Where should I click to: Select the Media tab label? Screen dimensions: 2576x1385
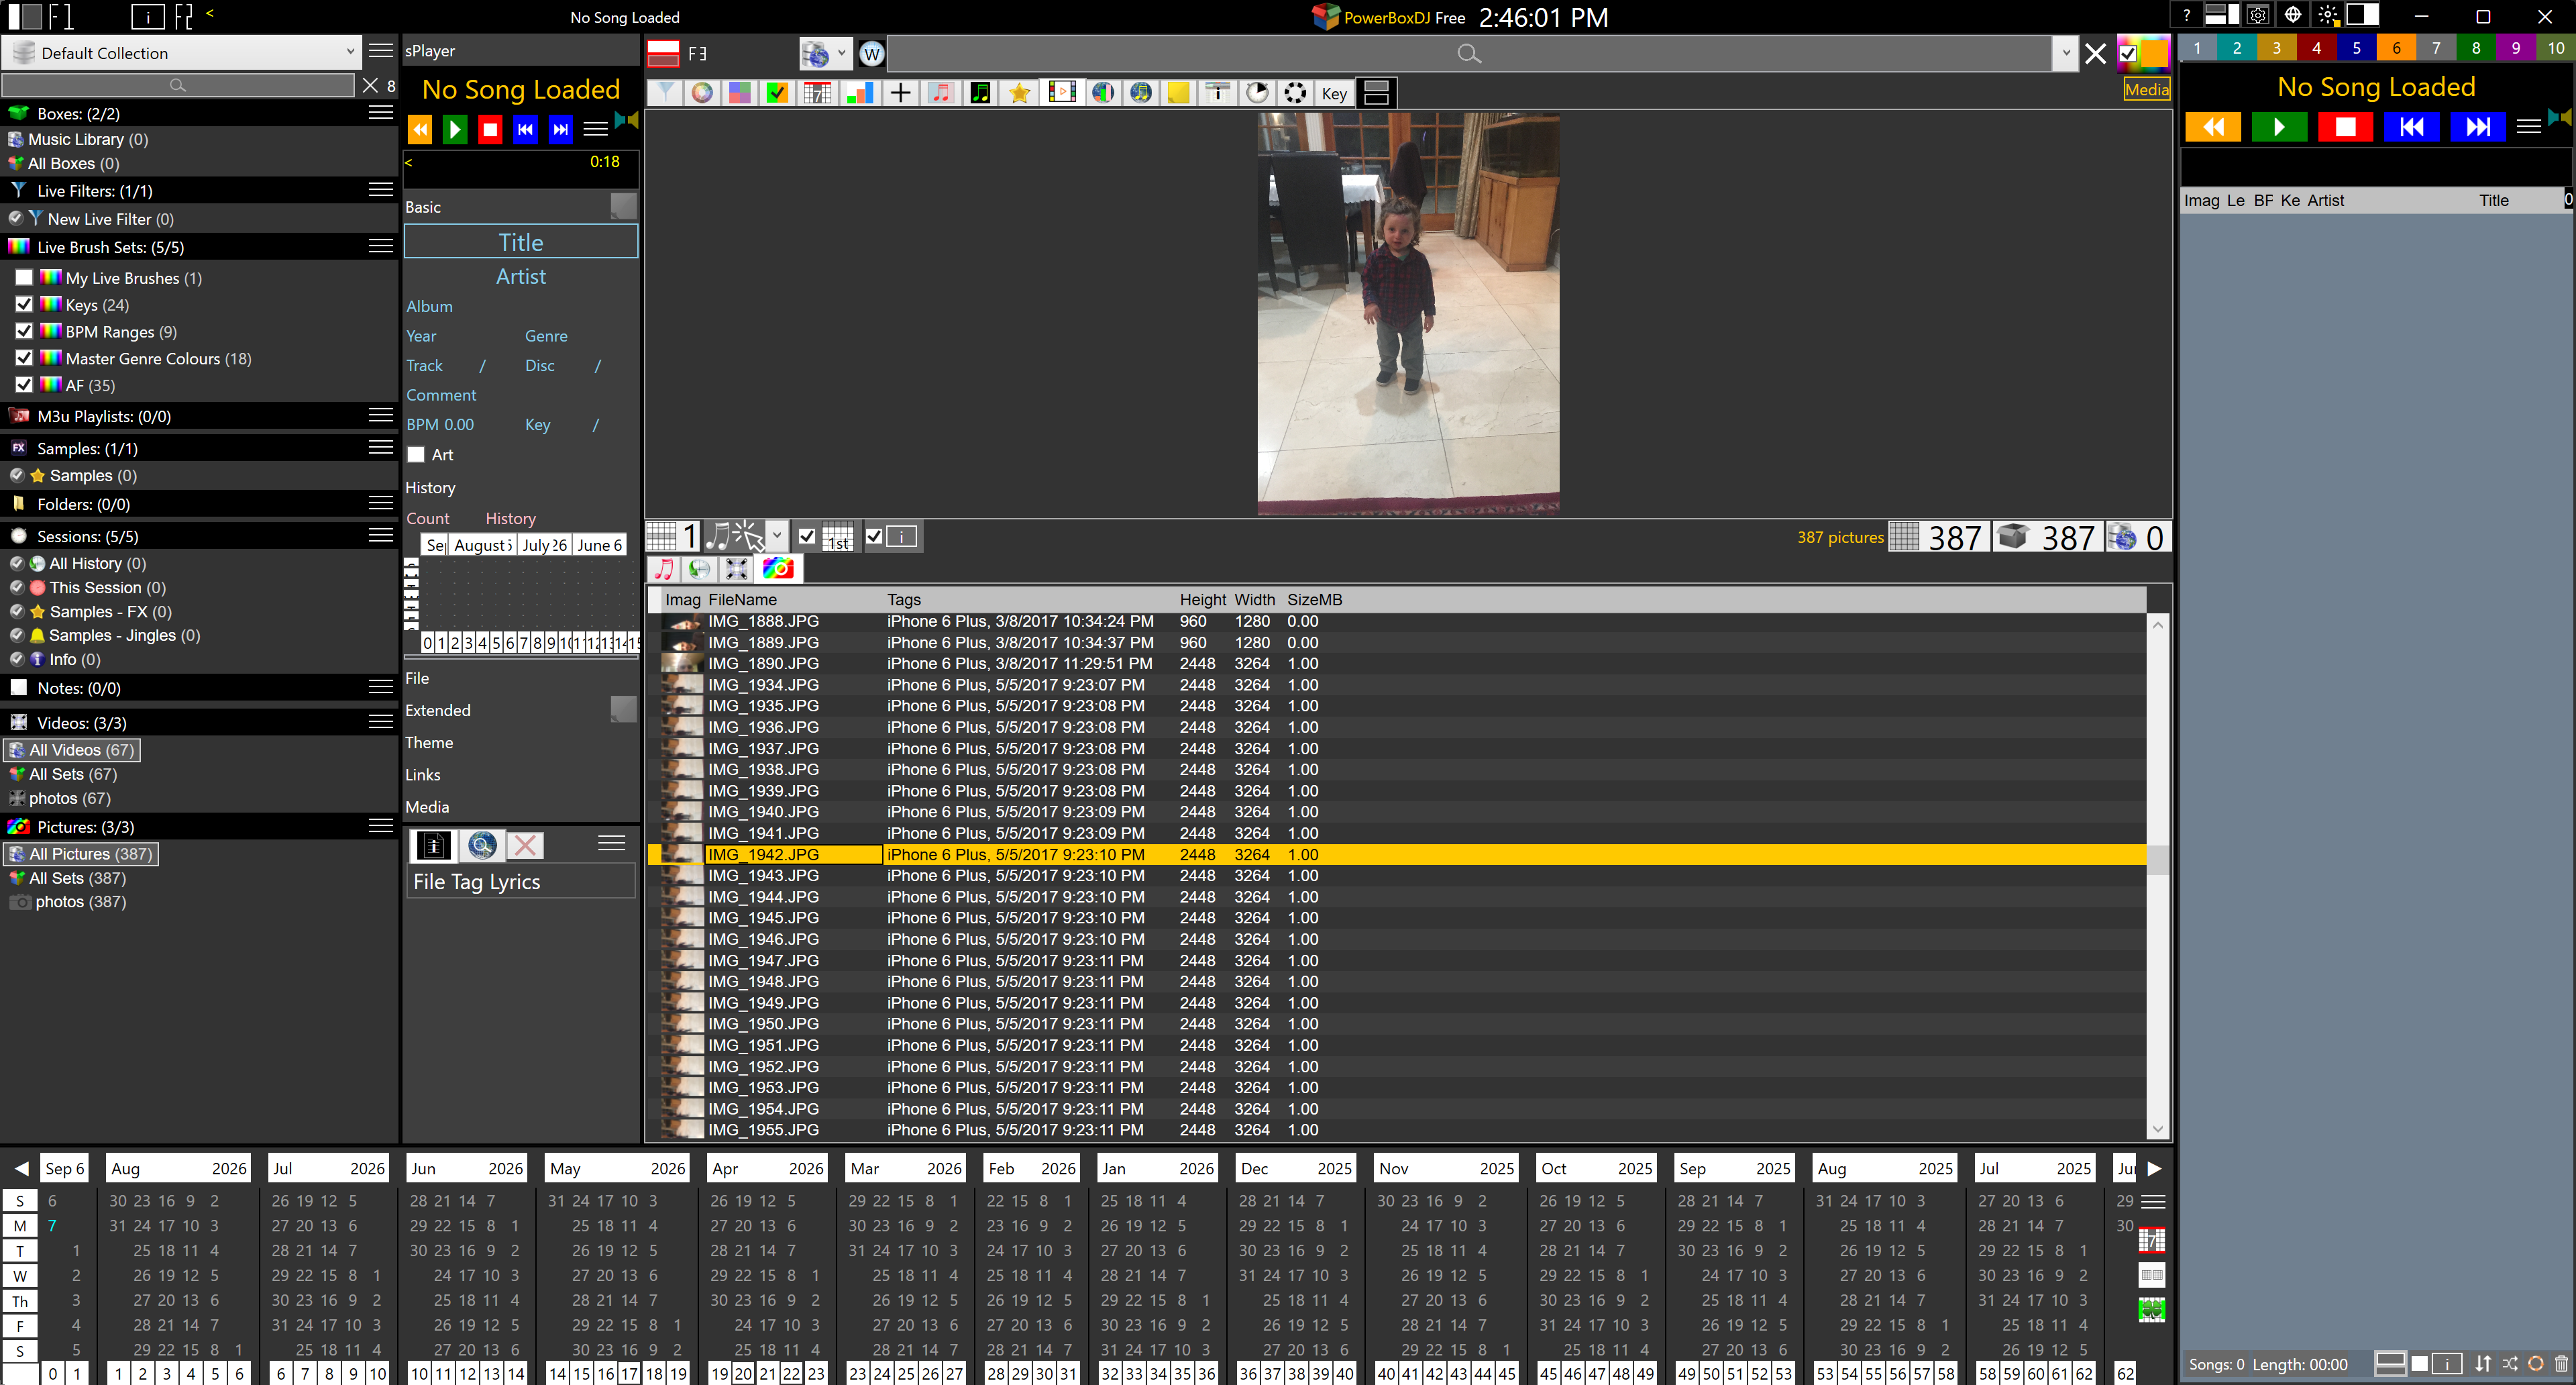[x=2146, y=90]
